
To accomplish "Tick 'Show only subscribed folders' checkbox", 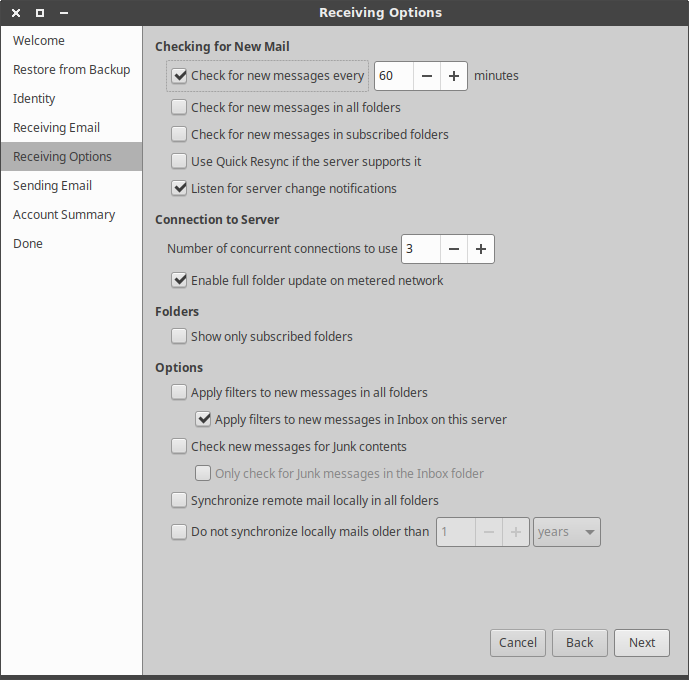I will point(180,337).
